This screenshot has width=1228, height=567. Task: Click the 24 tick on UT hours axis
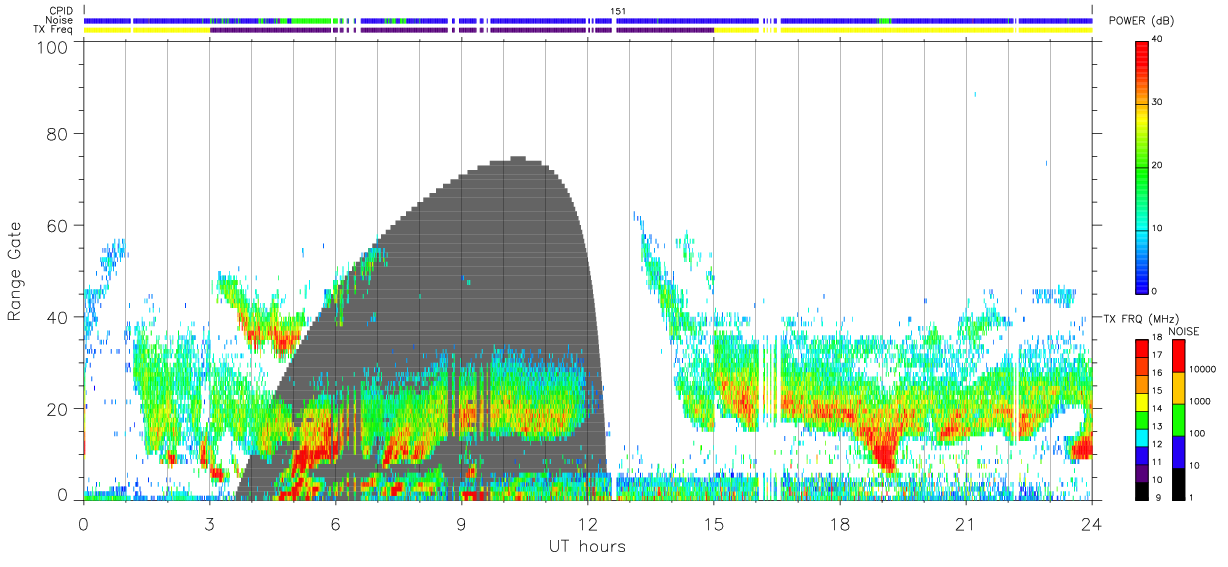(x=1092, y=522)
